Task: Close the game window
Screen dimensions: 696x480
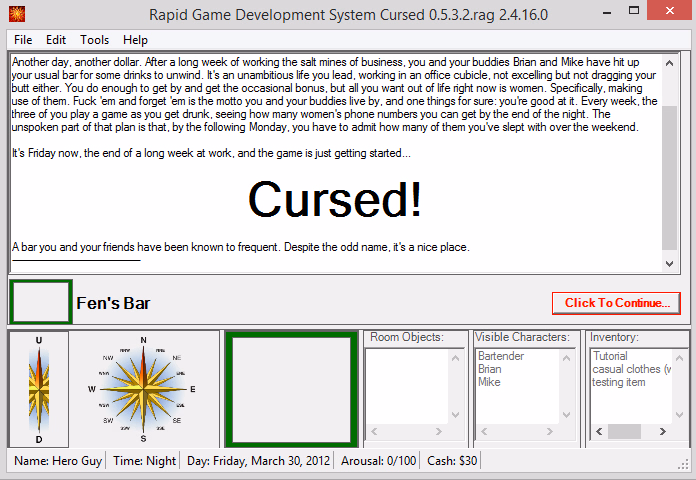Action: 670,11
